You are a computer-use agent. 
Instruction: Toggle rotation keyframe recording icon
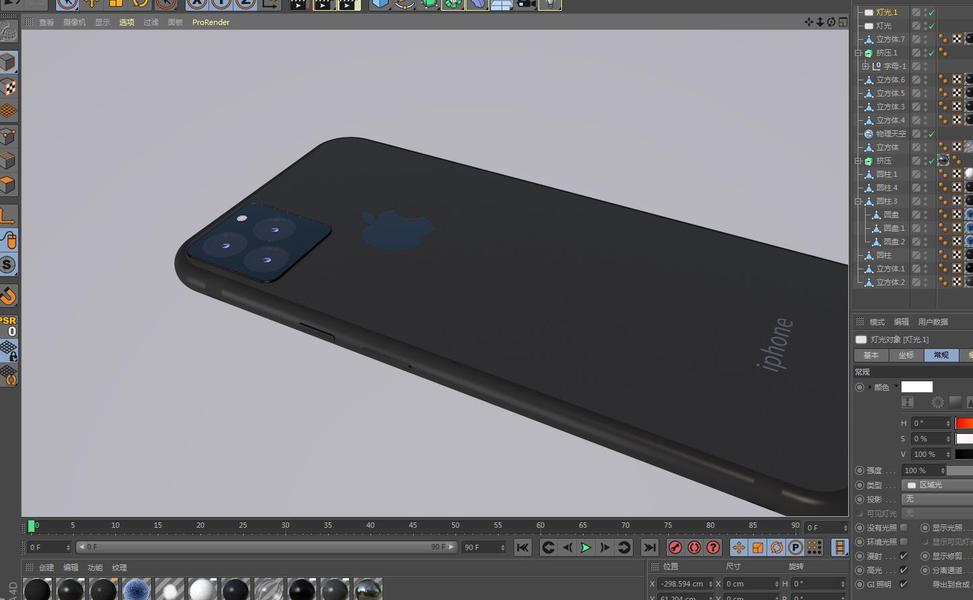click(x=776, y=547)
